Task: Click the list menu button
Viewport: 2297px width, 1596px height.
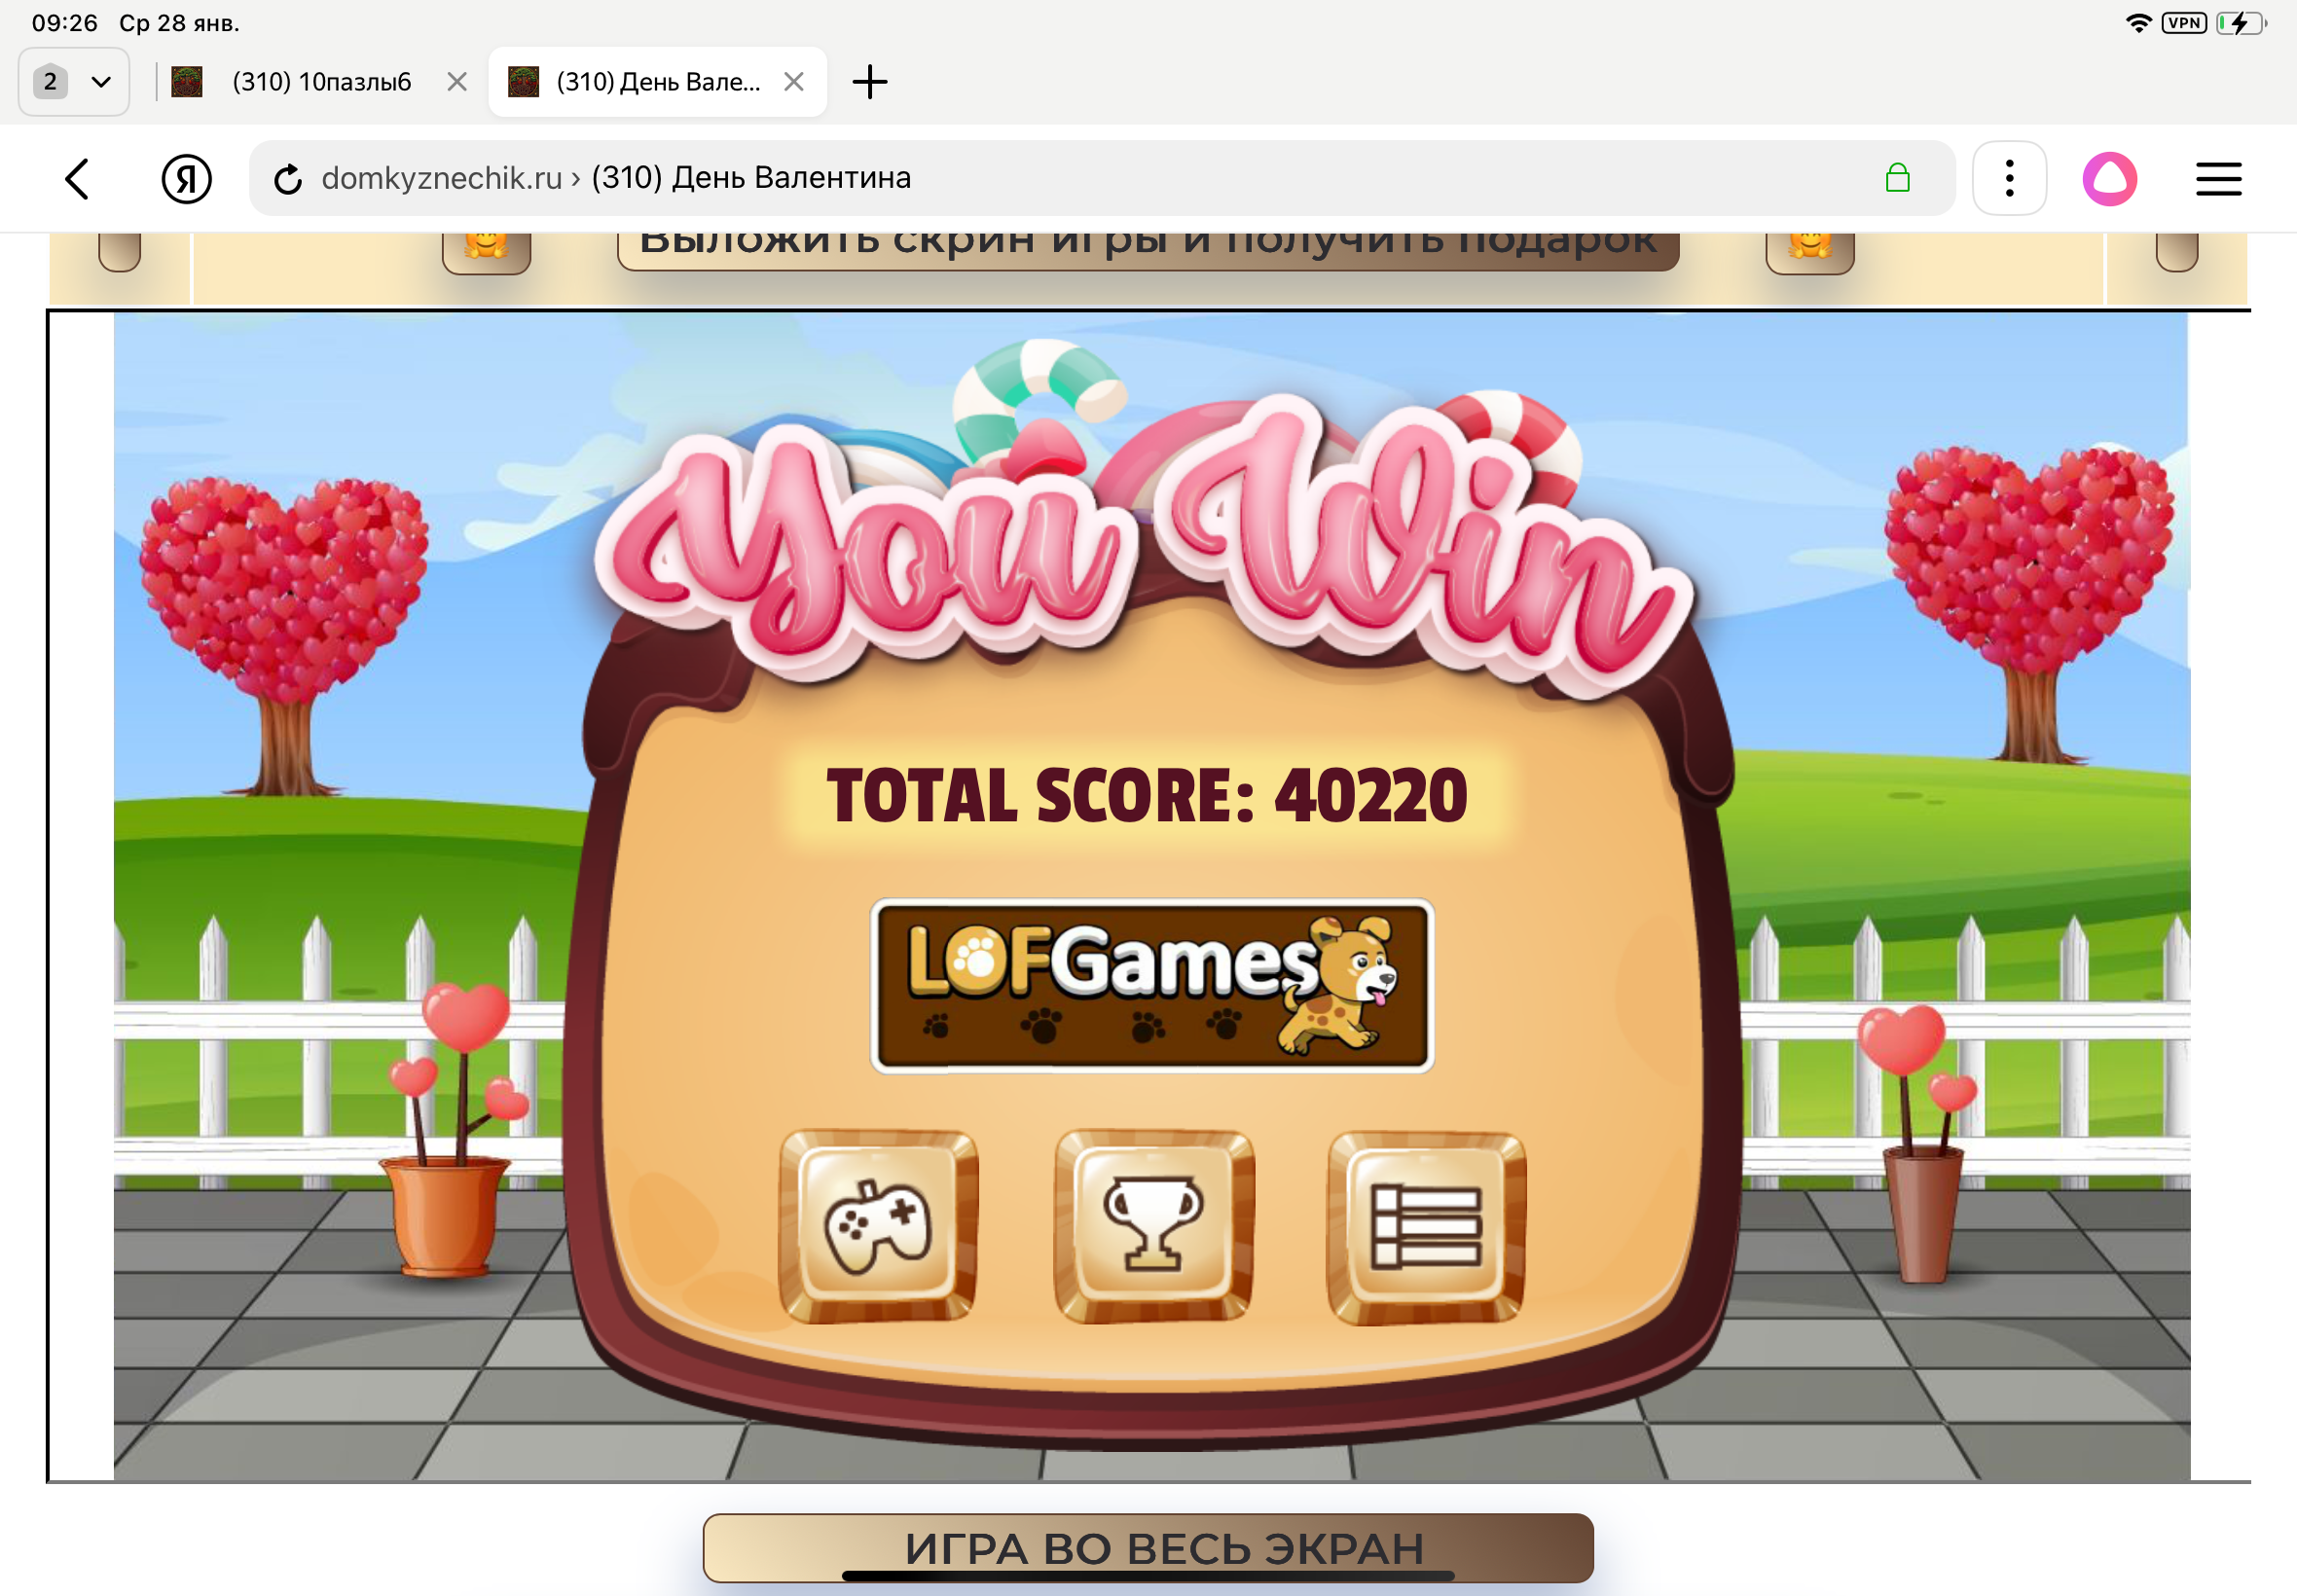Action: 1426,1226
